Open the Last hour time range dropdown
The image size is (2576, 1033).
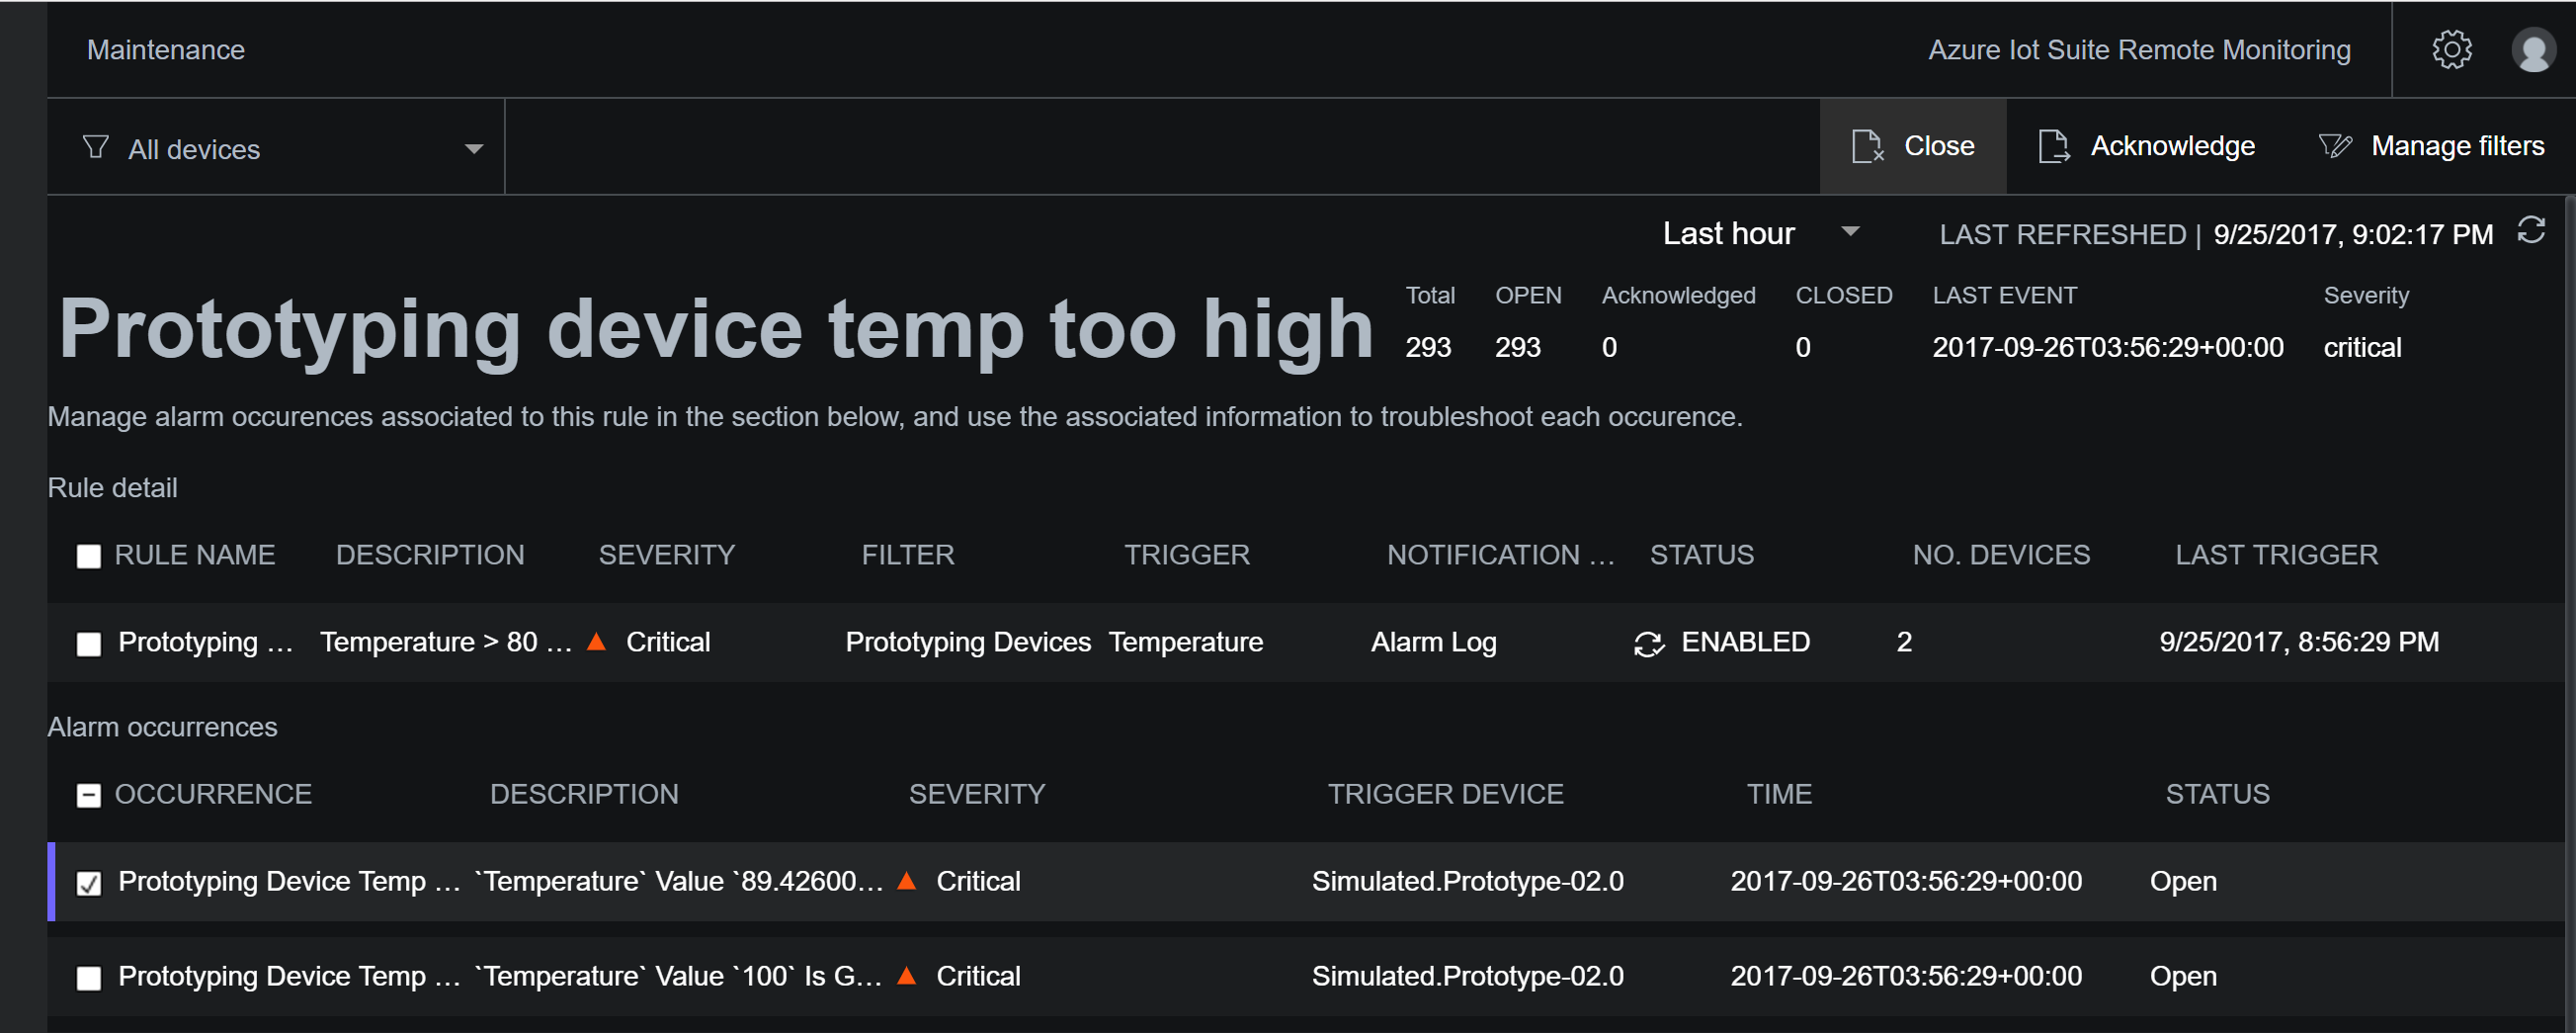click(x=1851, y=232)
